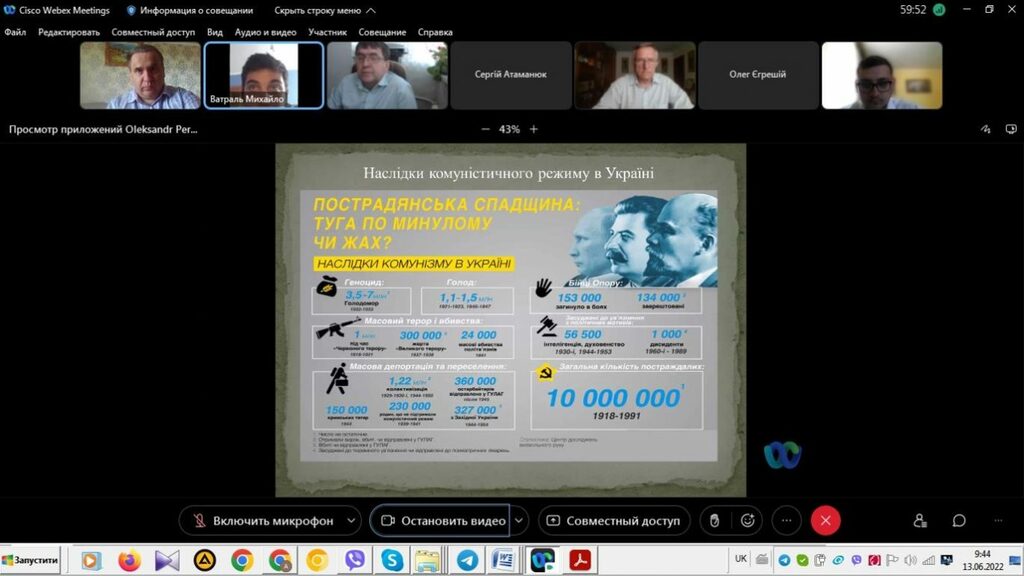Click 'Совместный доступ' share button
1024x576 pixels.
[613, 521]
